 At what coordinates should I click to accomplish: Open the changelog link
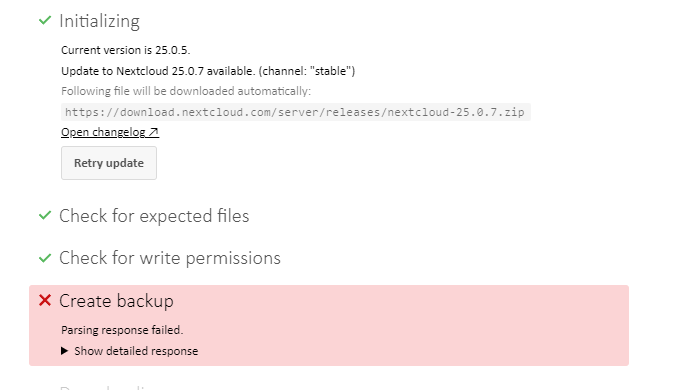(x=110, y=132)
